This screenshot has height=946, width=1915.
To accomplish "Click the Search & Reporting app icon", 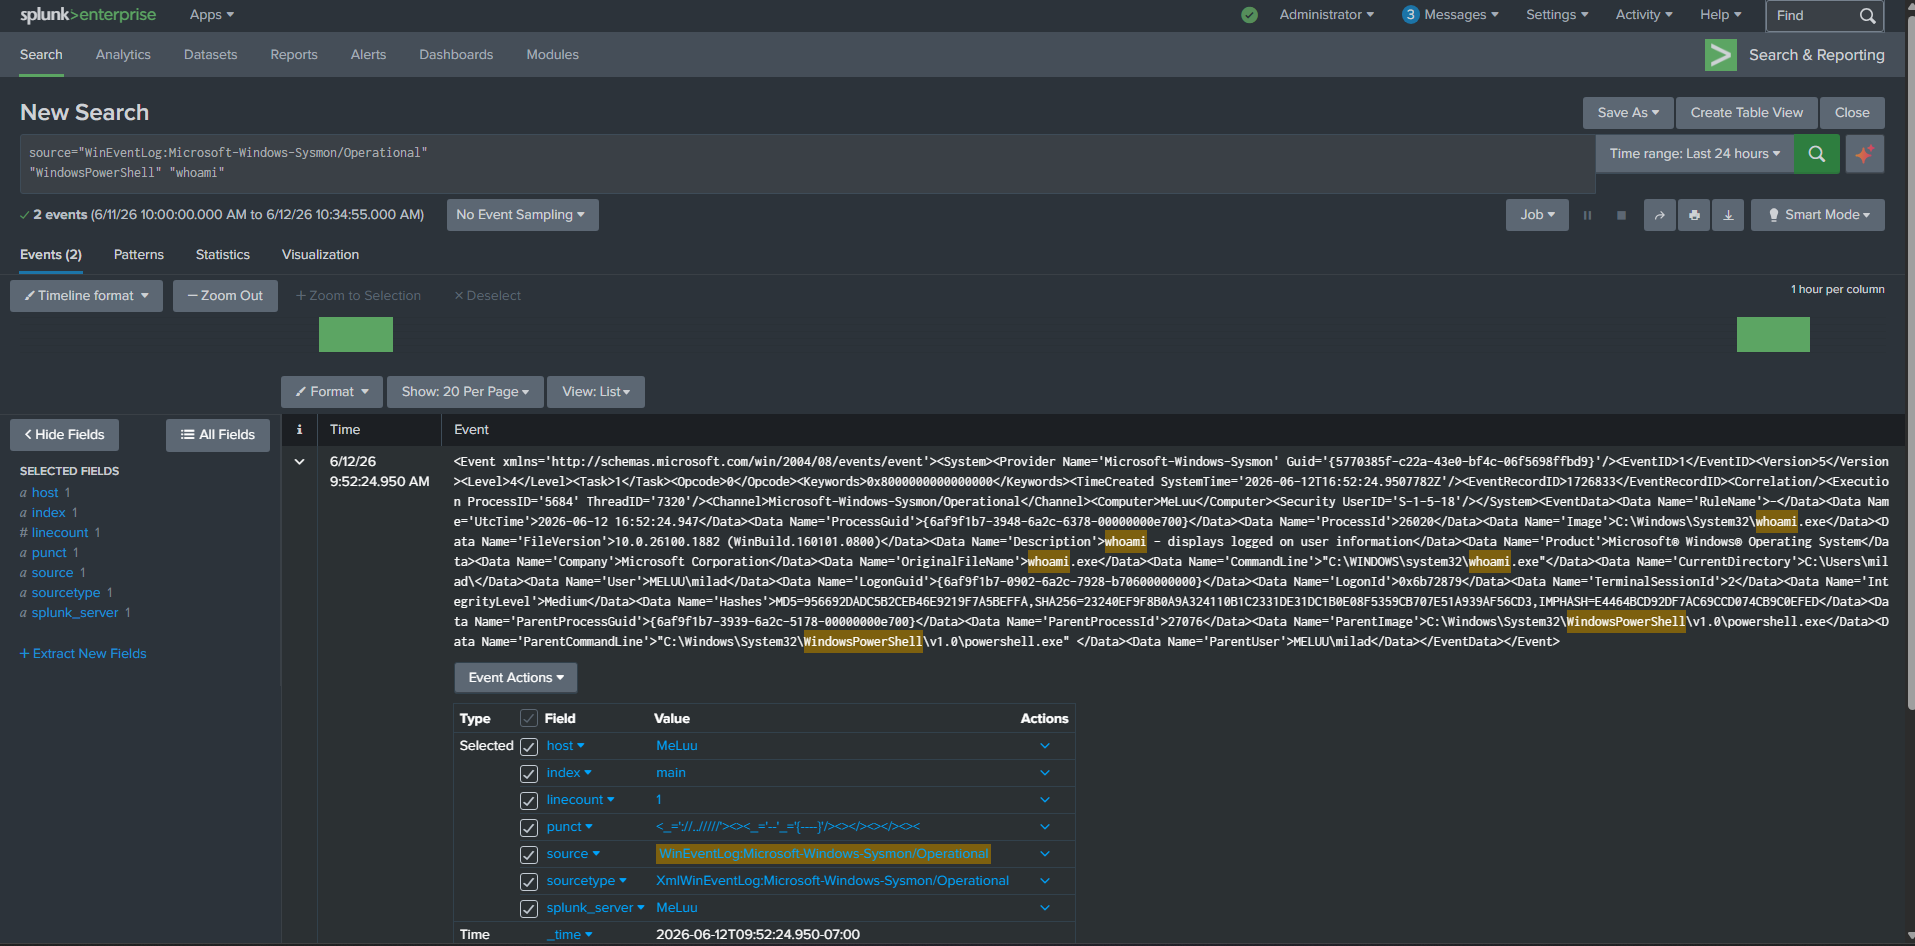I will pyautogui.click(x=1720, y=55).
